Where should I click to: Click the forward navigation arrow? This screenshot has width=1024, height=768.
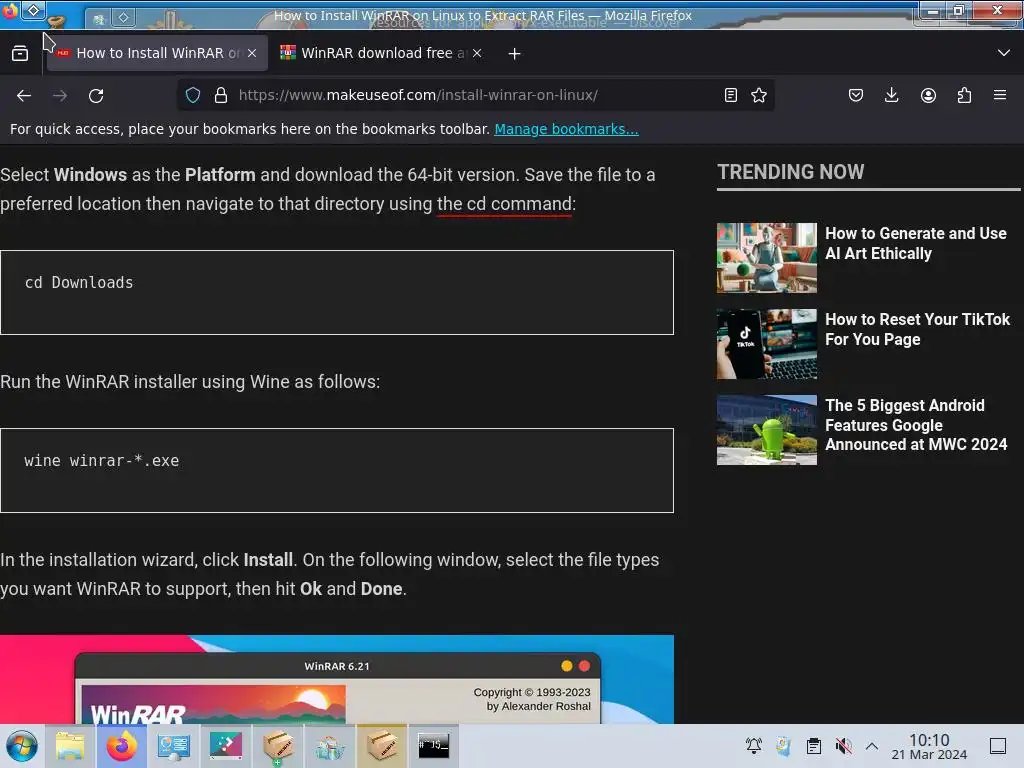60,95
